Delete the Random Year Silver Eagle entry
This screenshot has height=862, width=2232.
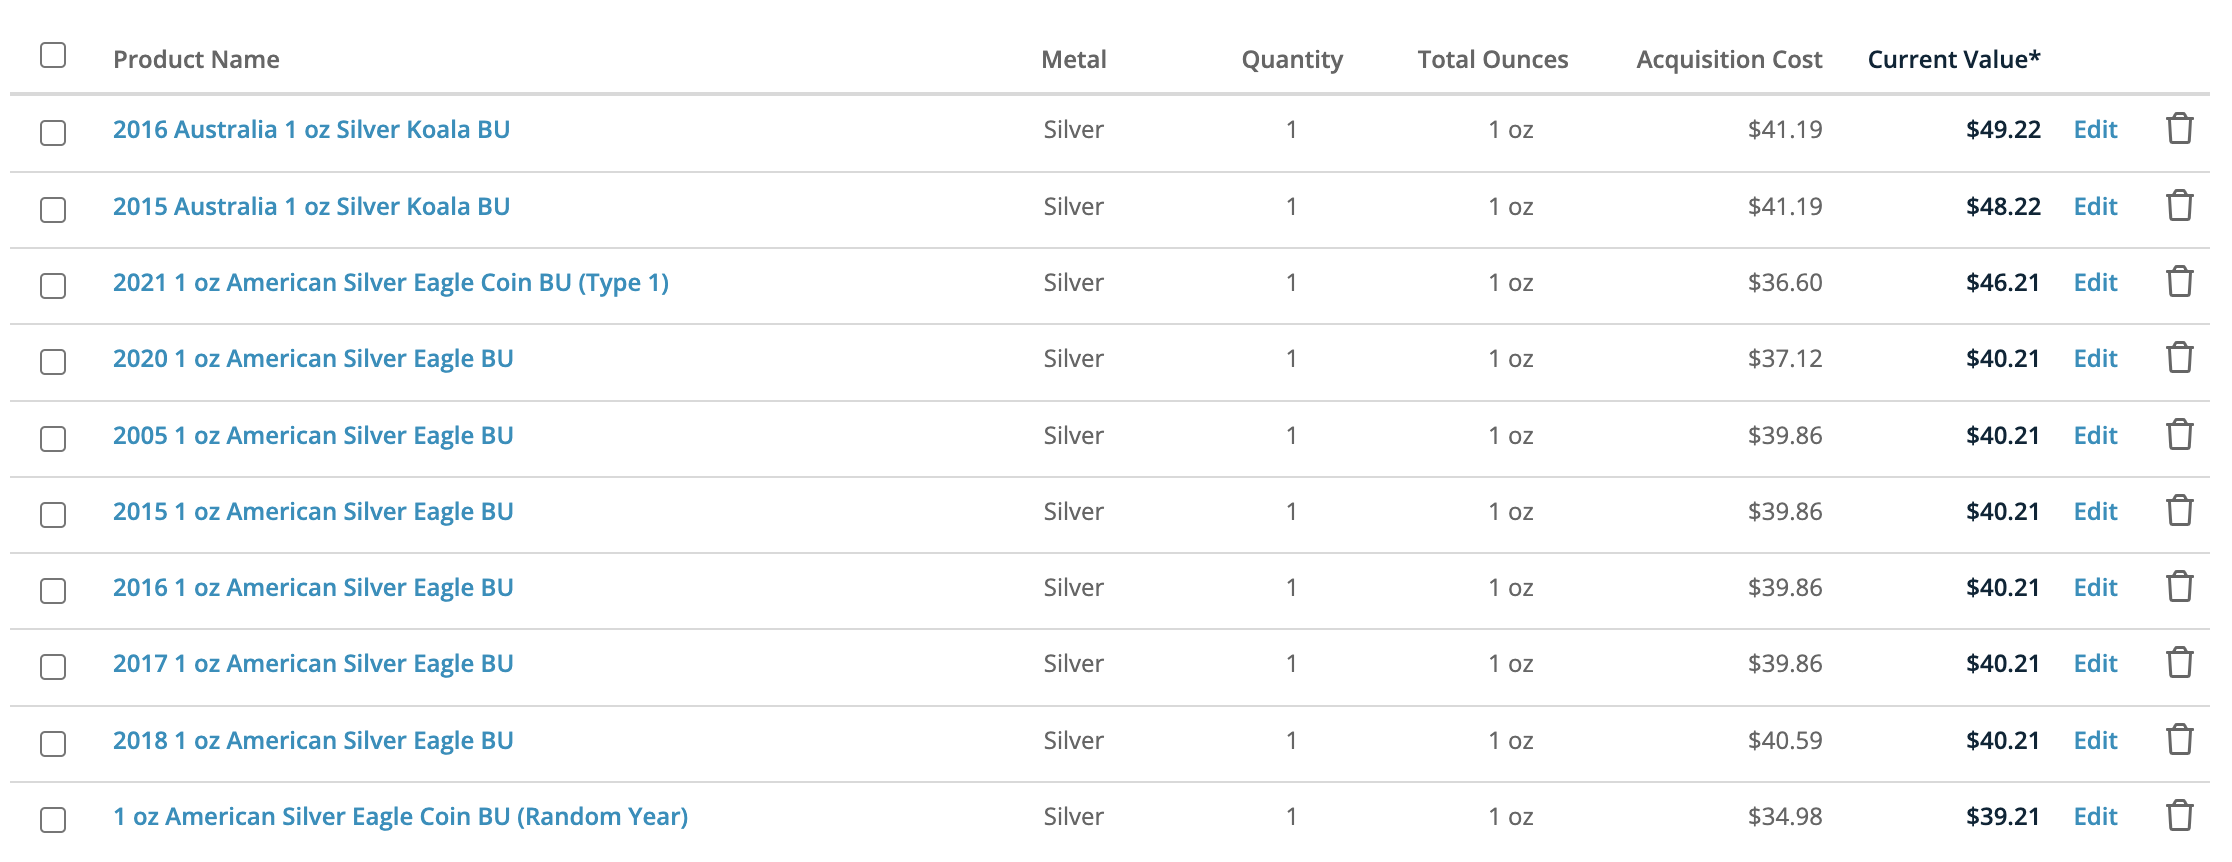pos(2179,816)
